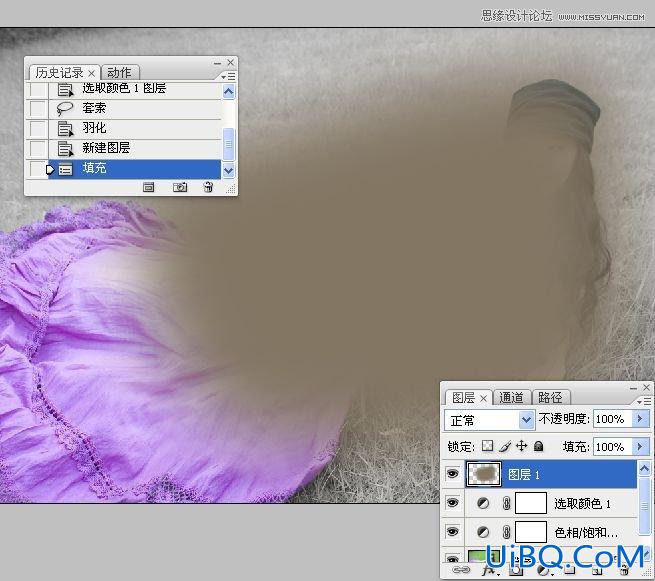Click 选取颜色 1 adjustment icon
This screenshot has height=581, width=655.
tap(483, 503)
